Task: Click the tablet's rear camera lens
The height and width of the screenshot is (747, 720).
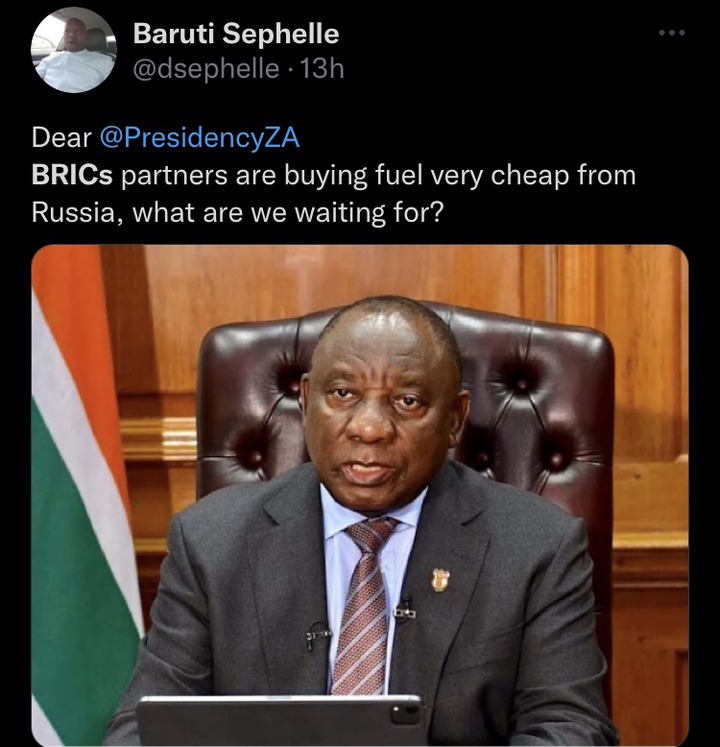Action: click(400, 714)
